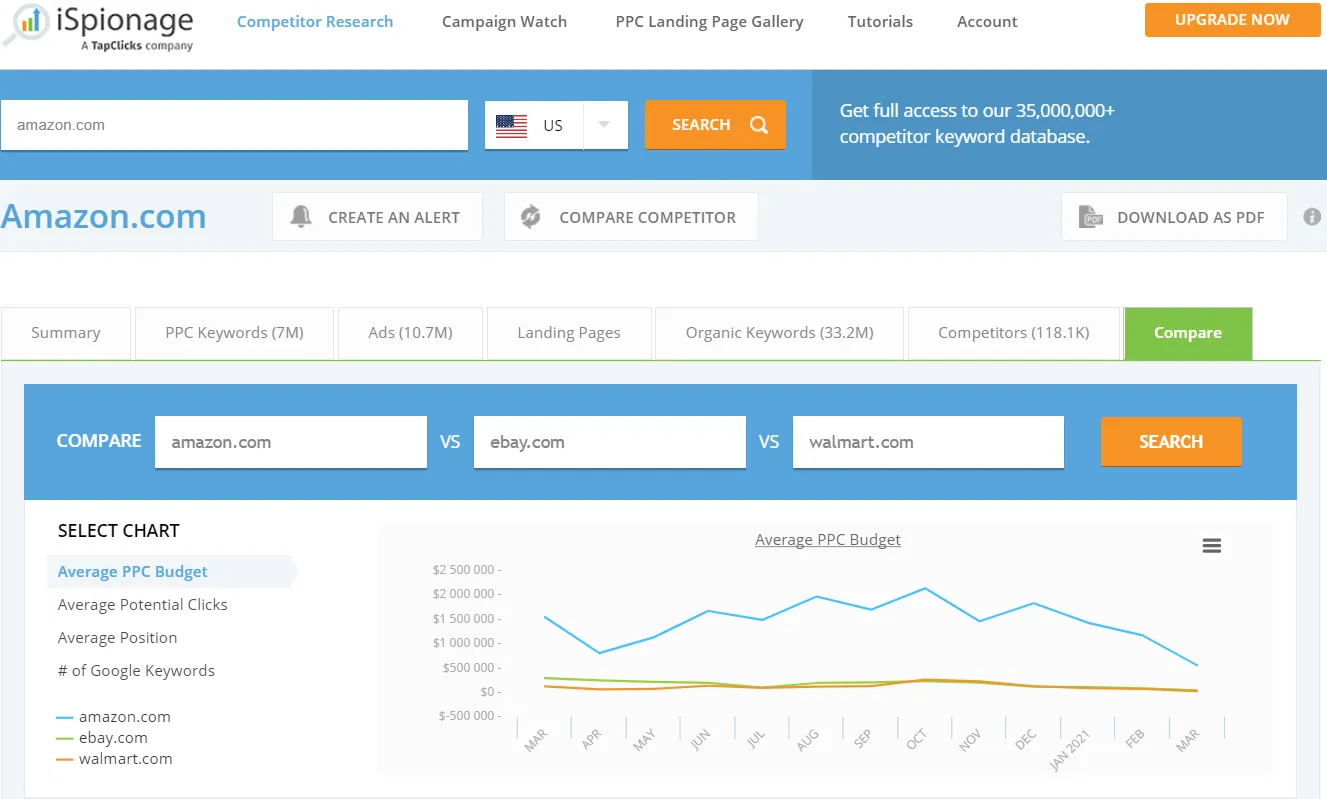Click the ebay.com compare input field
Image resolution: width=1327 pixels, height=799 pixels.
609,442
